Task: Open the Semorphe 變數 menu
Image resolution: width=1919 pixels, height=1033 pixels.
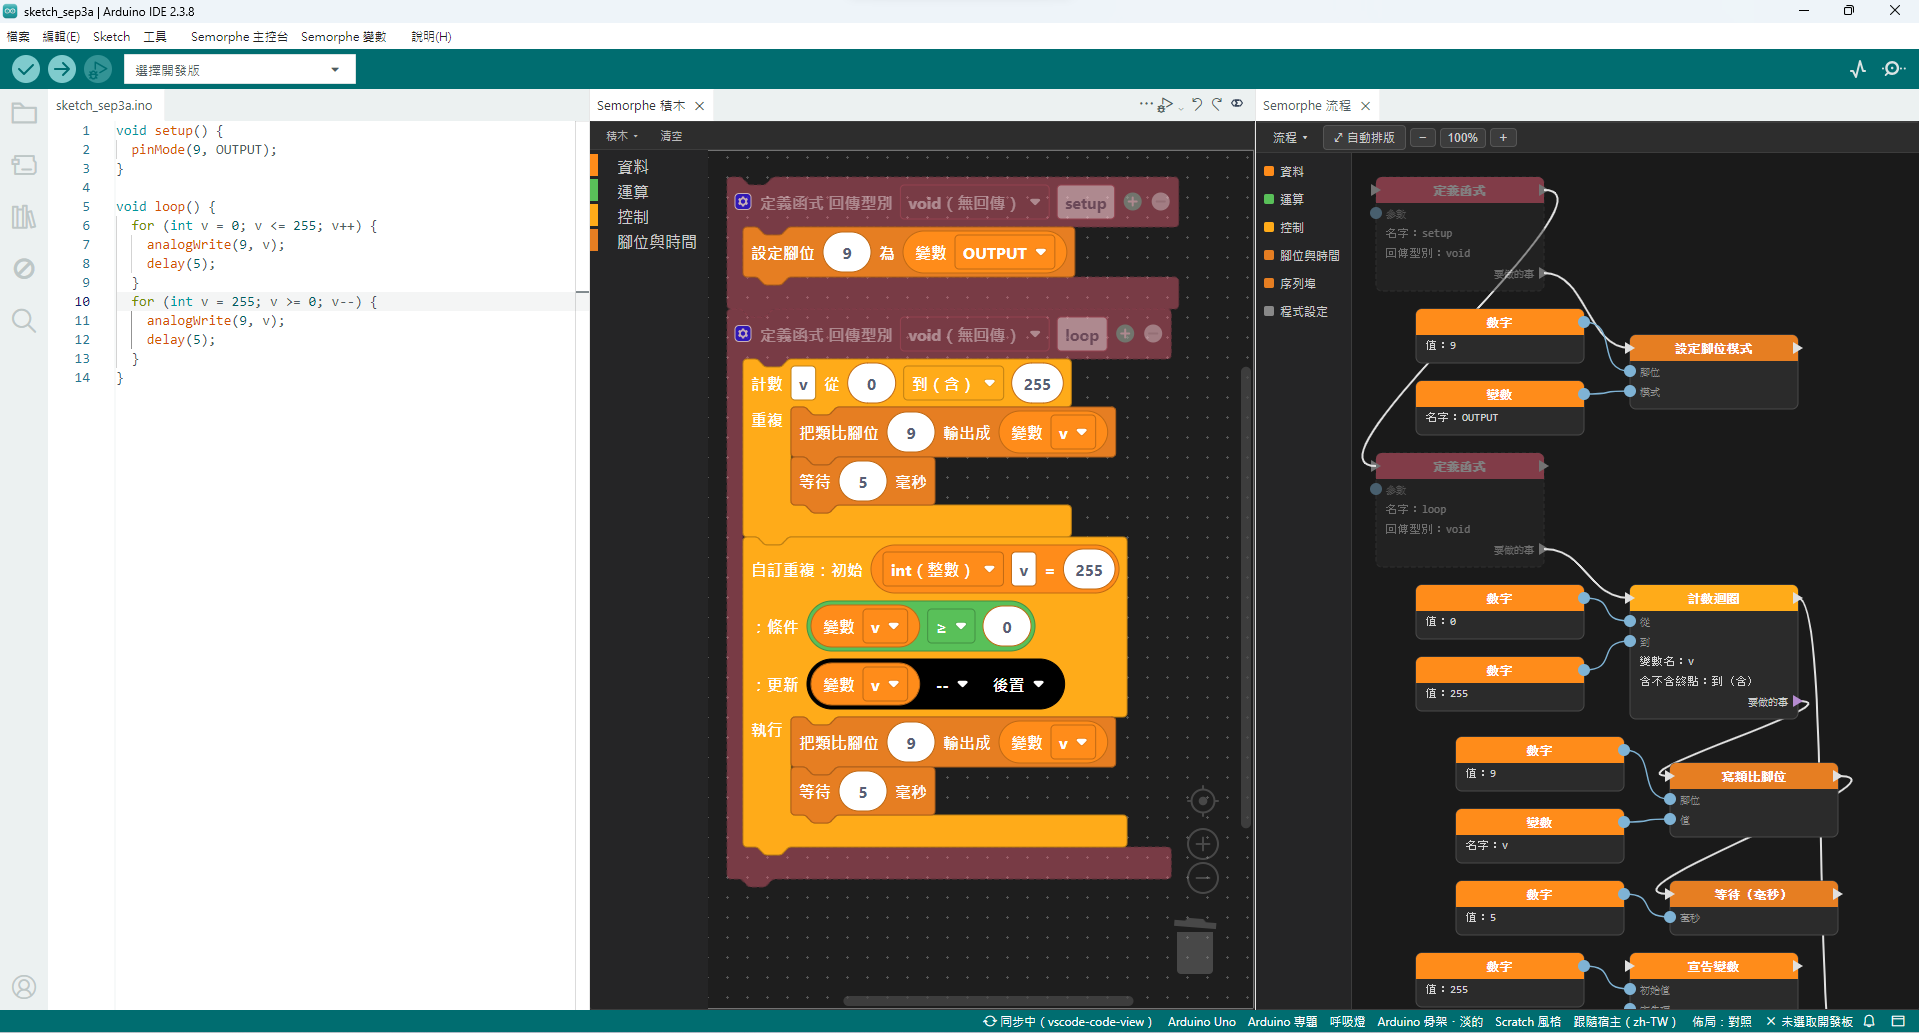Action: (x=343, y=36)
